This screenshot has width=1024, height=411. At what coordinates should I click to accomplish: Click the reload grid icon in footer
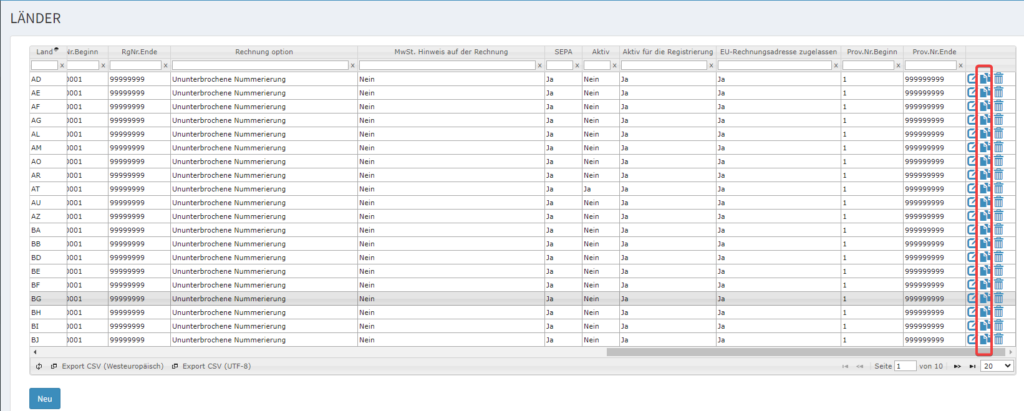pyautogui.click(x=38, y=366)
